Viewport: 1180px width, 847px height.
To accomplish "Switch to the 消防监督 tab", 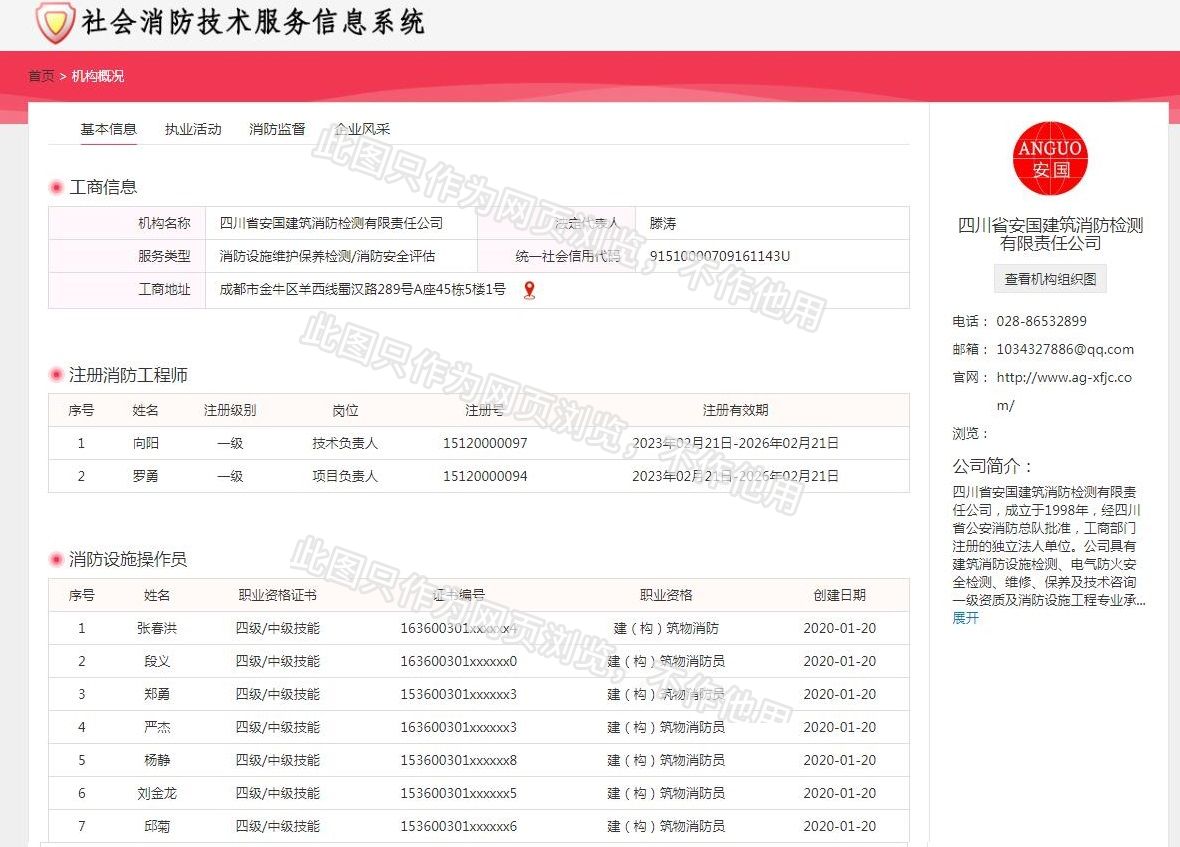I will pos(277,129).
